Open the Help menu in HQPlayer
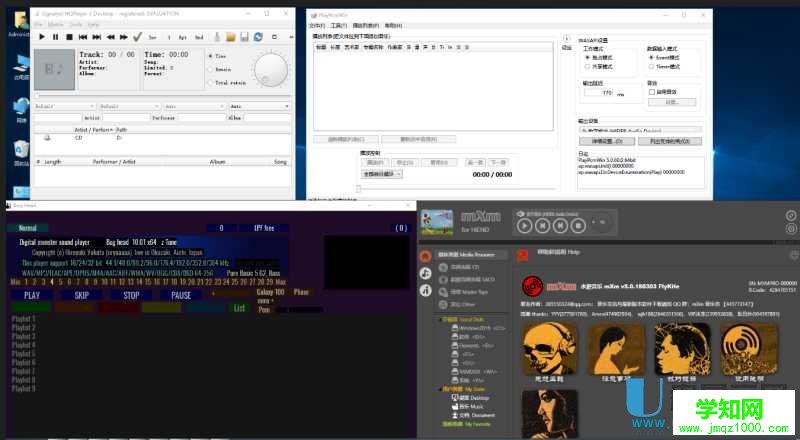800x440 pixels. point(93,25)
